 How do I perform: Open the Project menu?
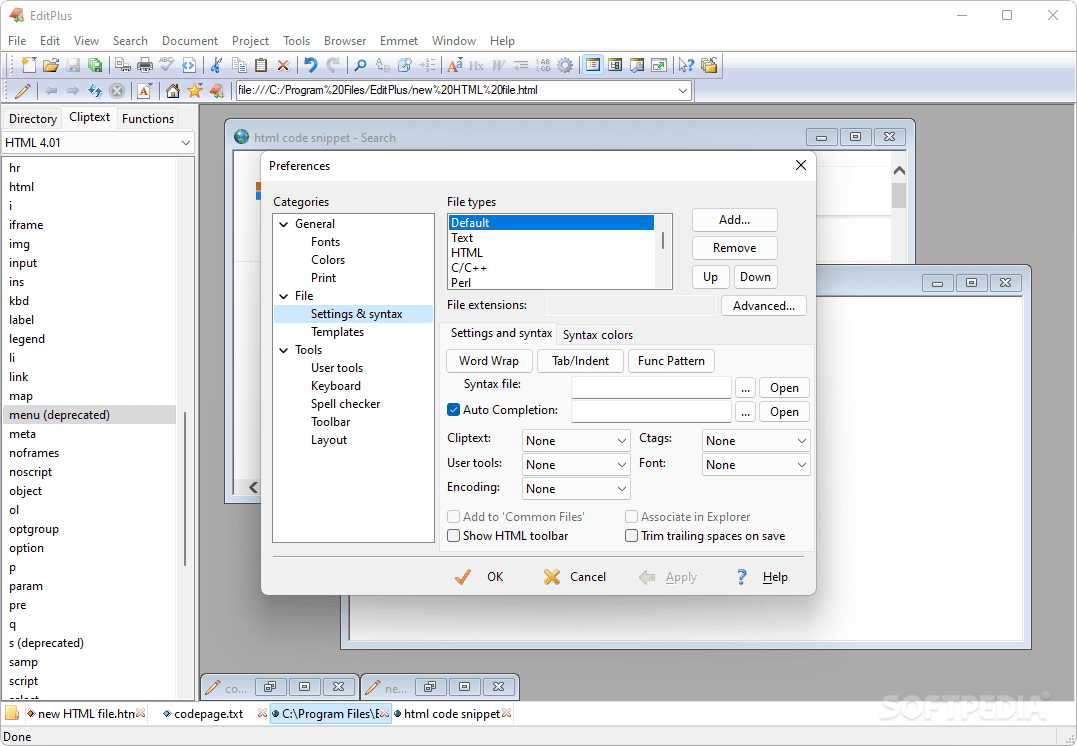coord(250,41)
